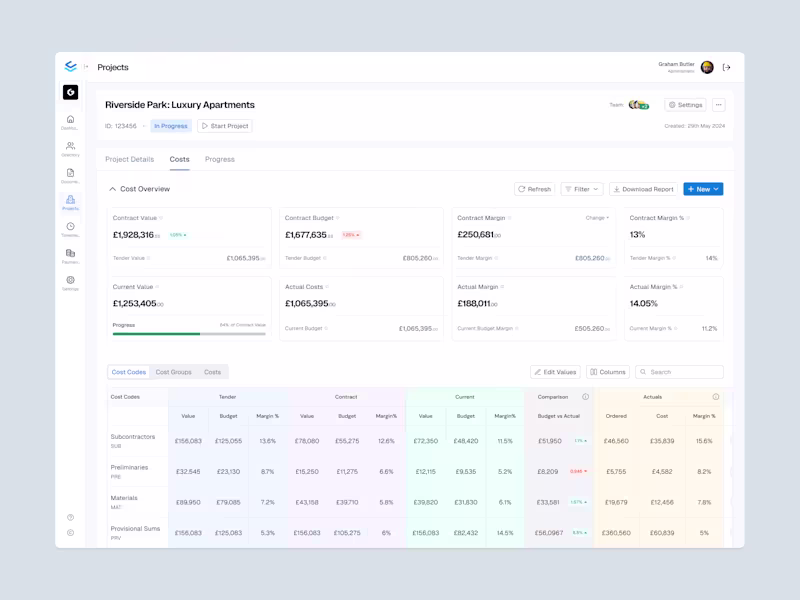Viewport: 800px width, 600px height.
Task: Open the Filter dropdown
Action: pyautogui.click(x=581, y=189)
